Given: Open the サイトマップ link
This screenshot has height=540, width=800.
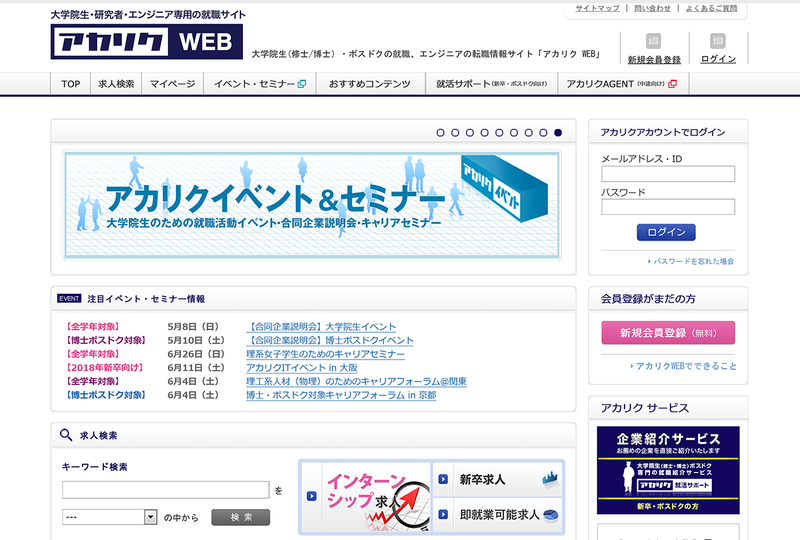Looking at the screenshot, I should 597,8.
